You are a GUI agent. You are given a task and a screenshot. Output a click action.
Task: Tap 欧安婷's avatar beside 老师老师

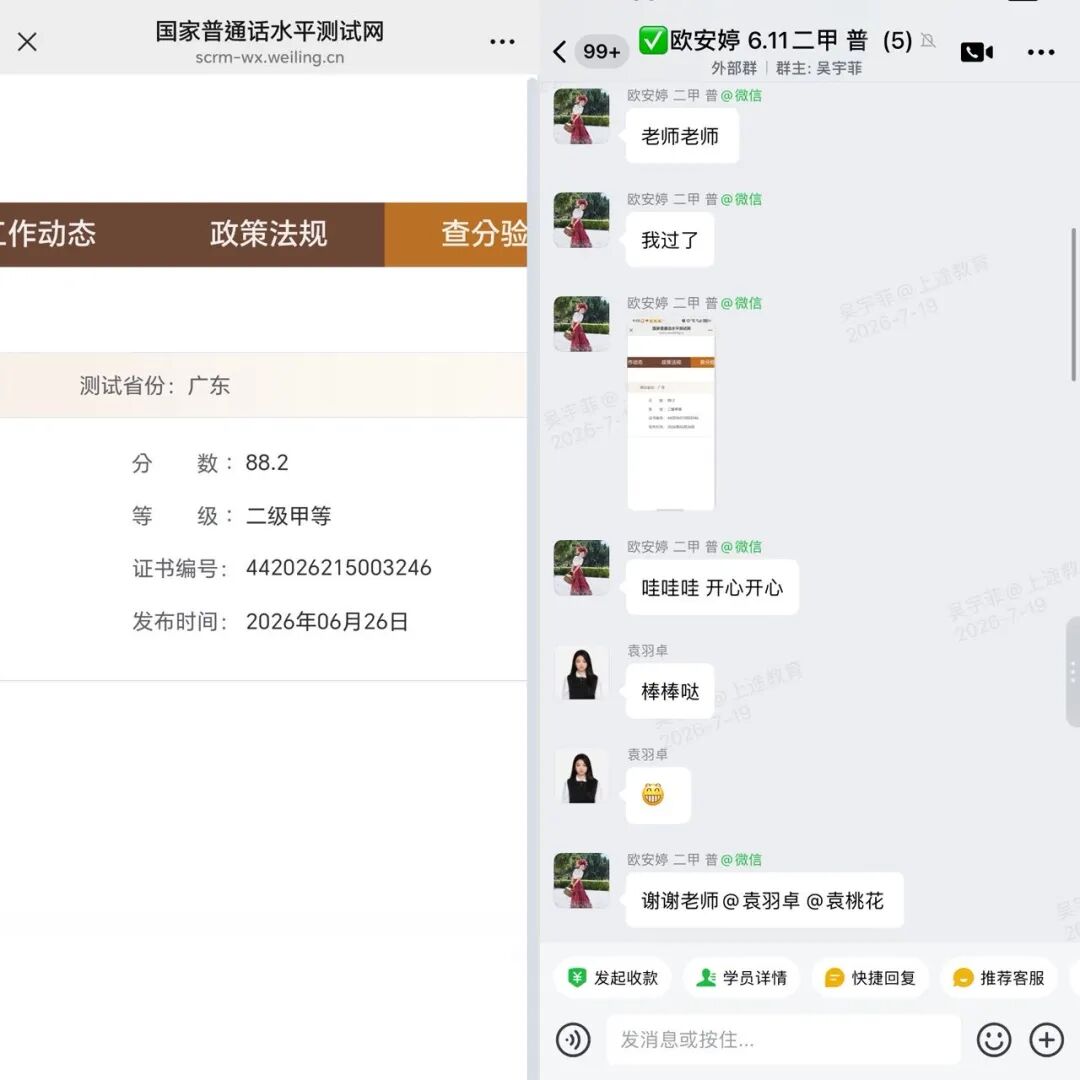point(581,116)
